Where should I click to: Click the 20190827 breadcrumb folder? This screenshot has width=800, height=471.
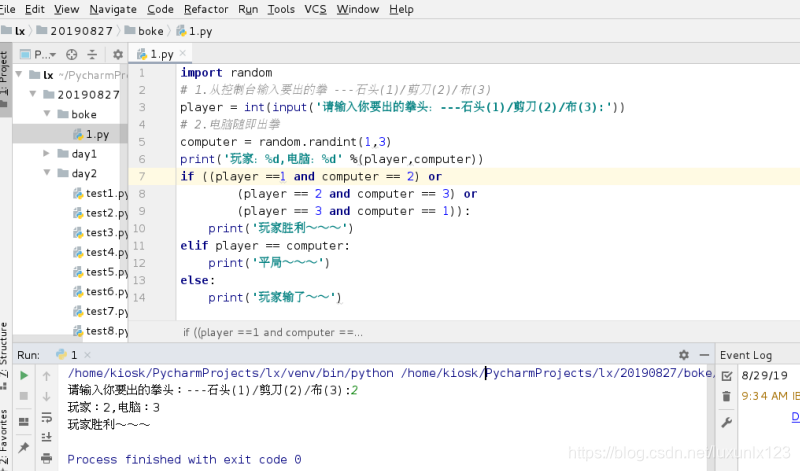click(74, 31)
